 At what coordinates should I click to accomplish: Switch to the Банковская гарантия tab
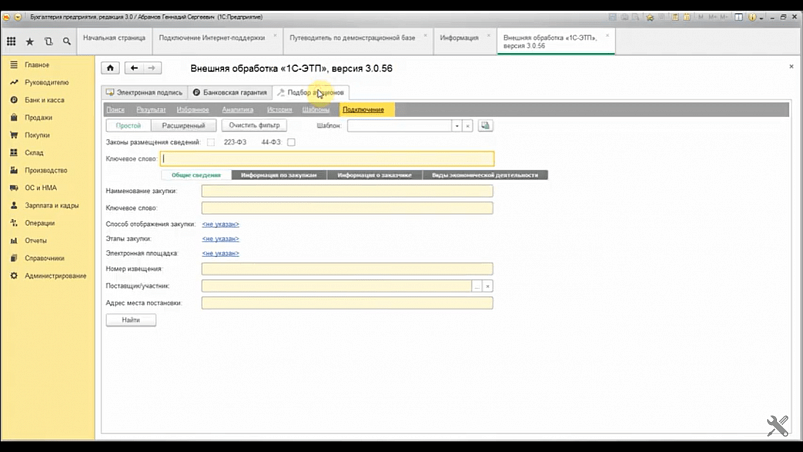point(229,92)
